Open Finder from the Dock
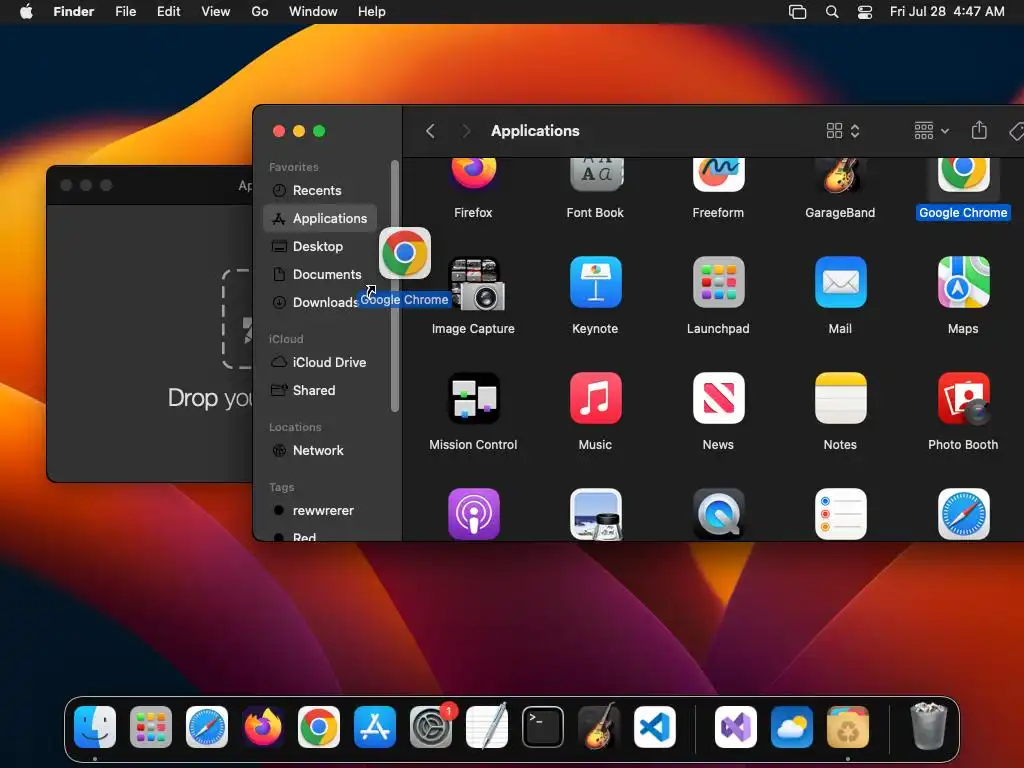The height and width of the screenshot is (768, 1024). [x=95, y=727]
